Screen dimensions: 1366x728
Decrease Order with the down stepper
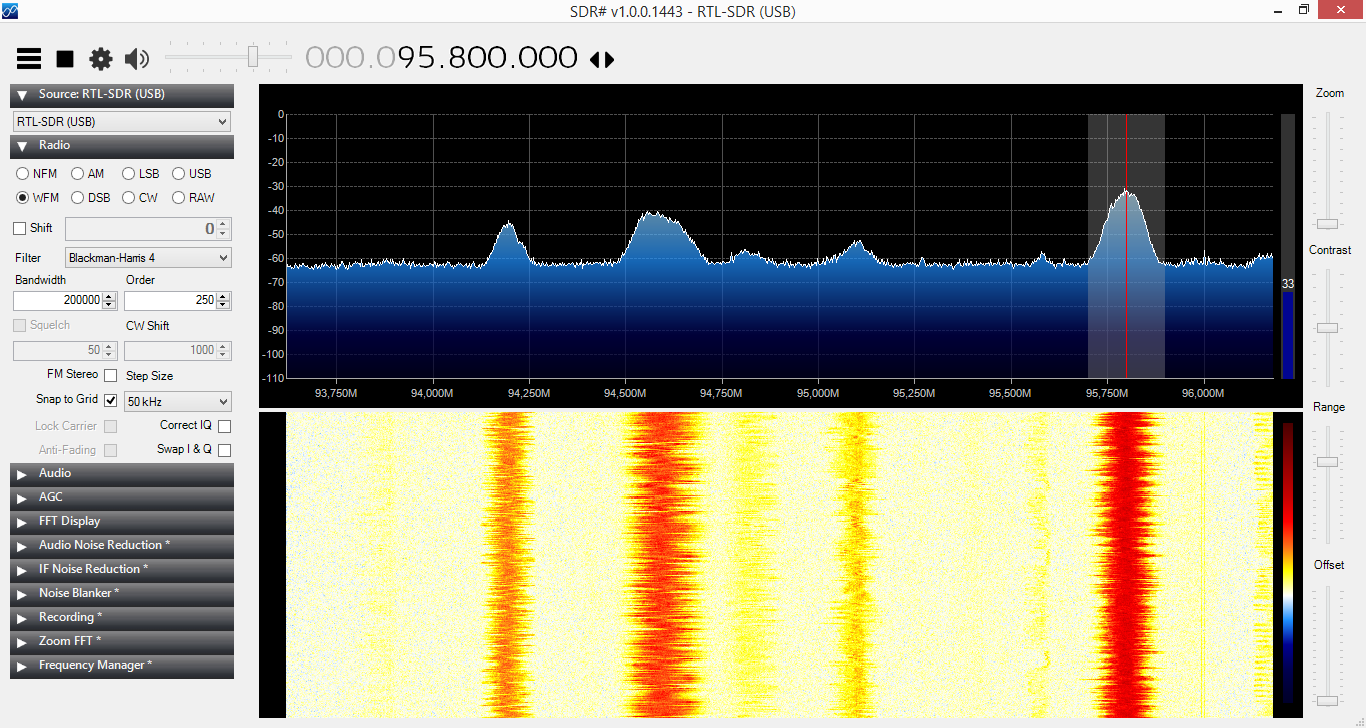point(224,305)
